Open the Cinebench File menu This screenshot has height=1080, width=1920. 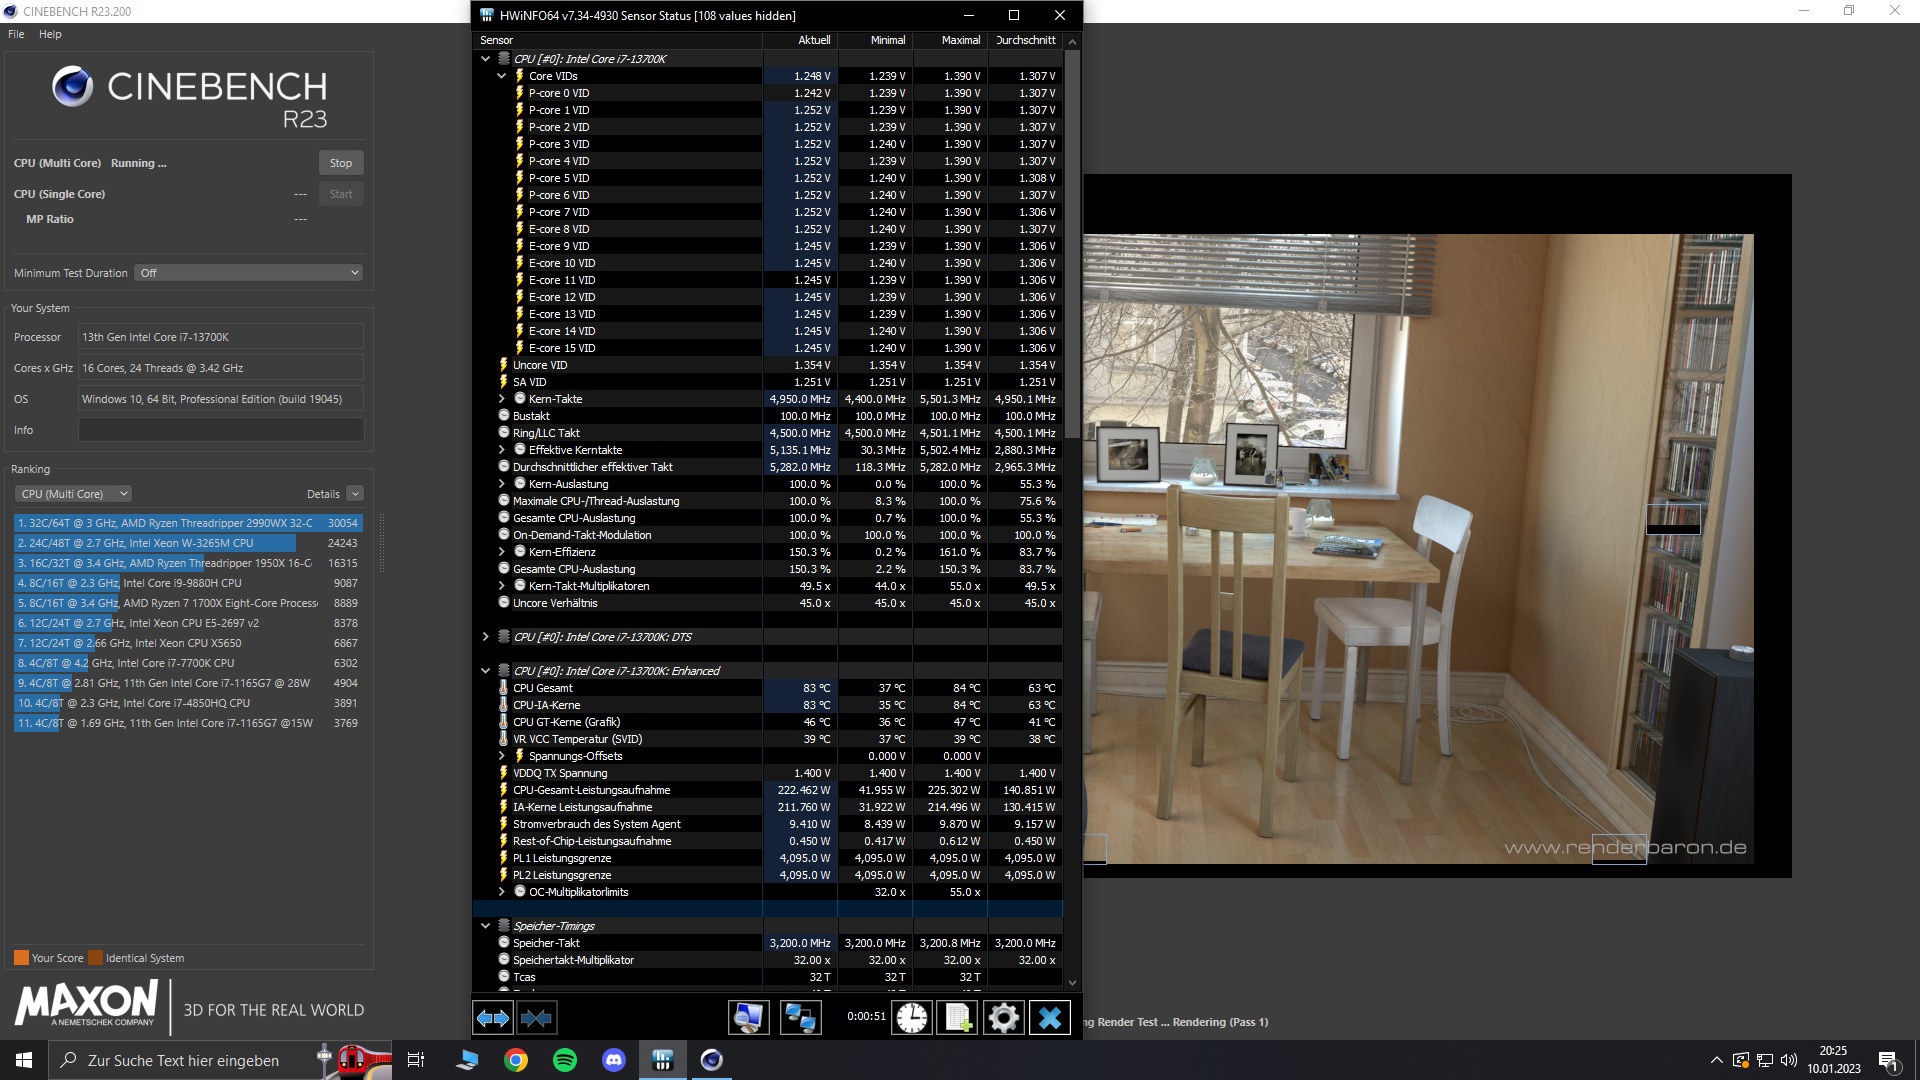pyautogui.click(x=16, y=34)
